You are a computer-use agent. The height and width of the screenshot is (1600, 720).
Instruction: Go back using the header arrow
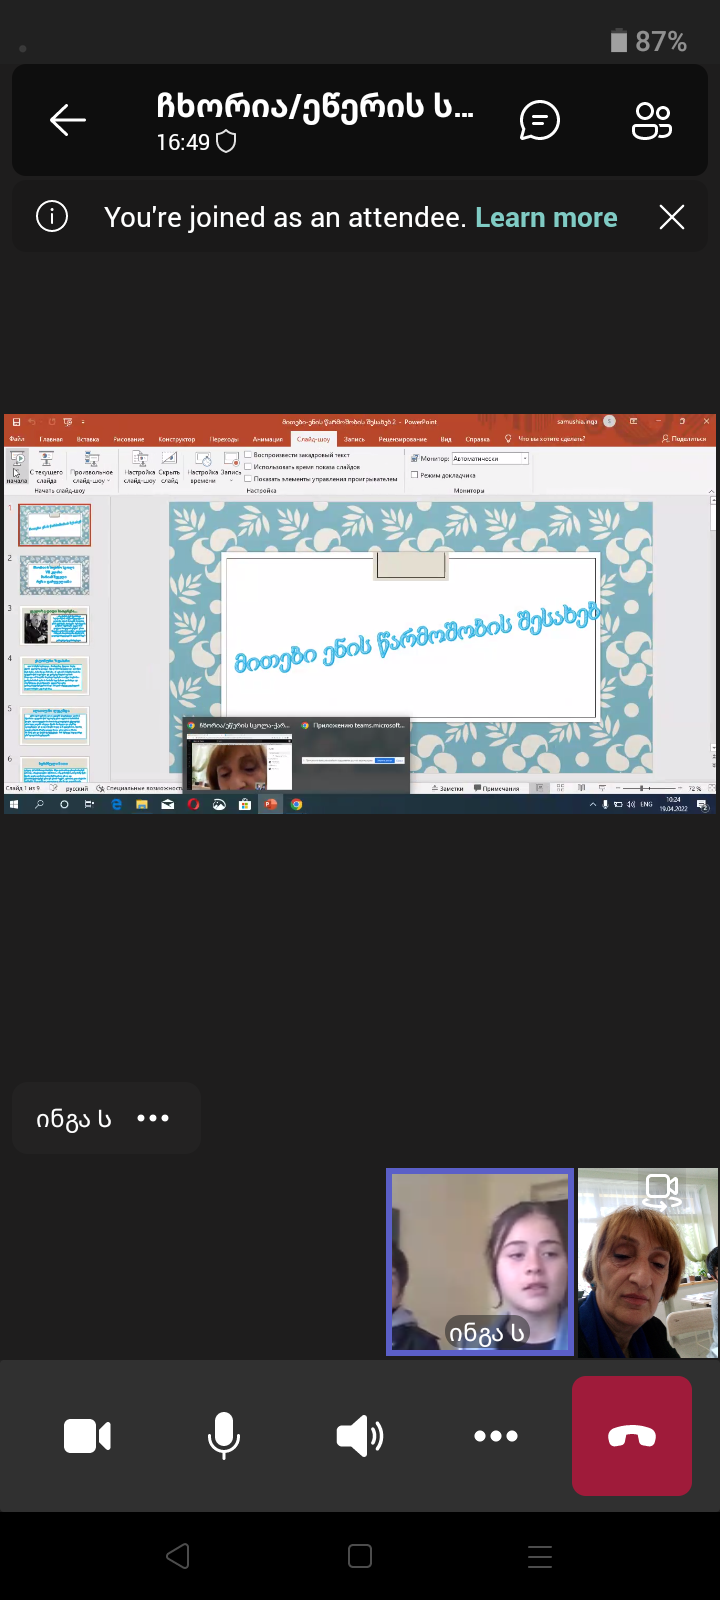tap(68, 120)
